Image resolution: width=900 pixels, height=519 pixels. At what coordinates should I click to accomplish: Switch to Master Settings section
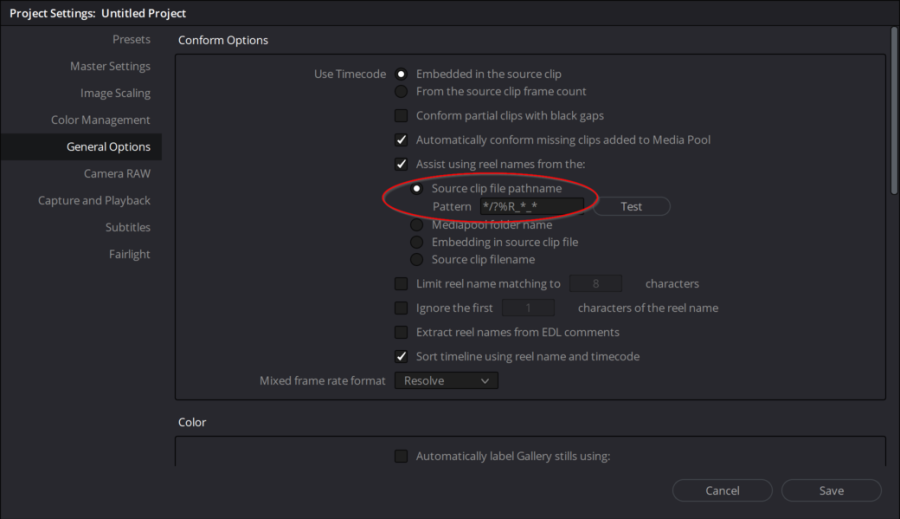pos(110,67)
